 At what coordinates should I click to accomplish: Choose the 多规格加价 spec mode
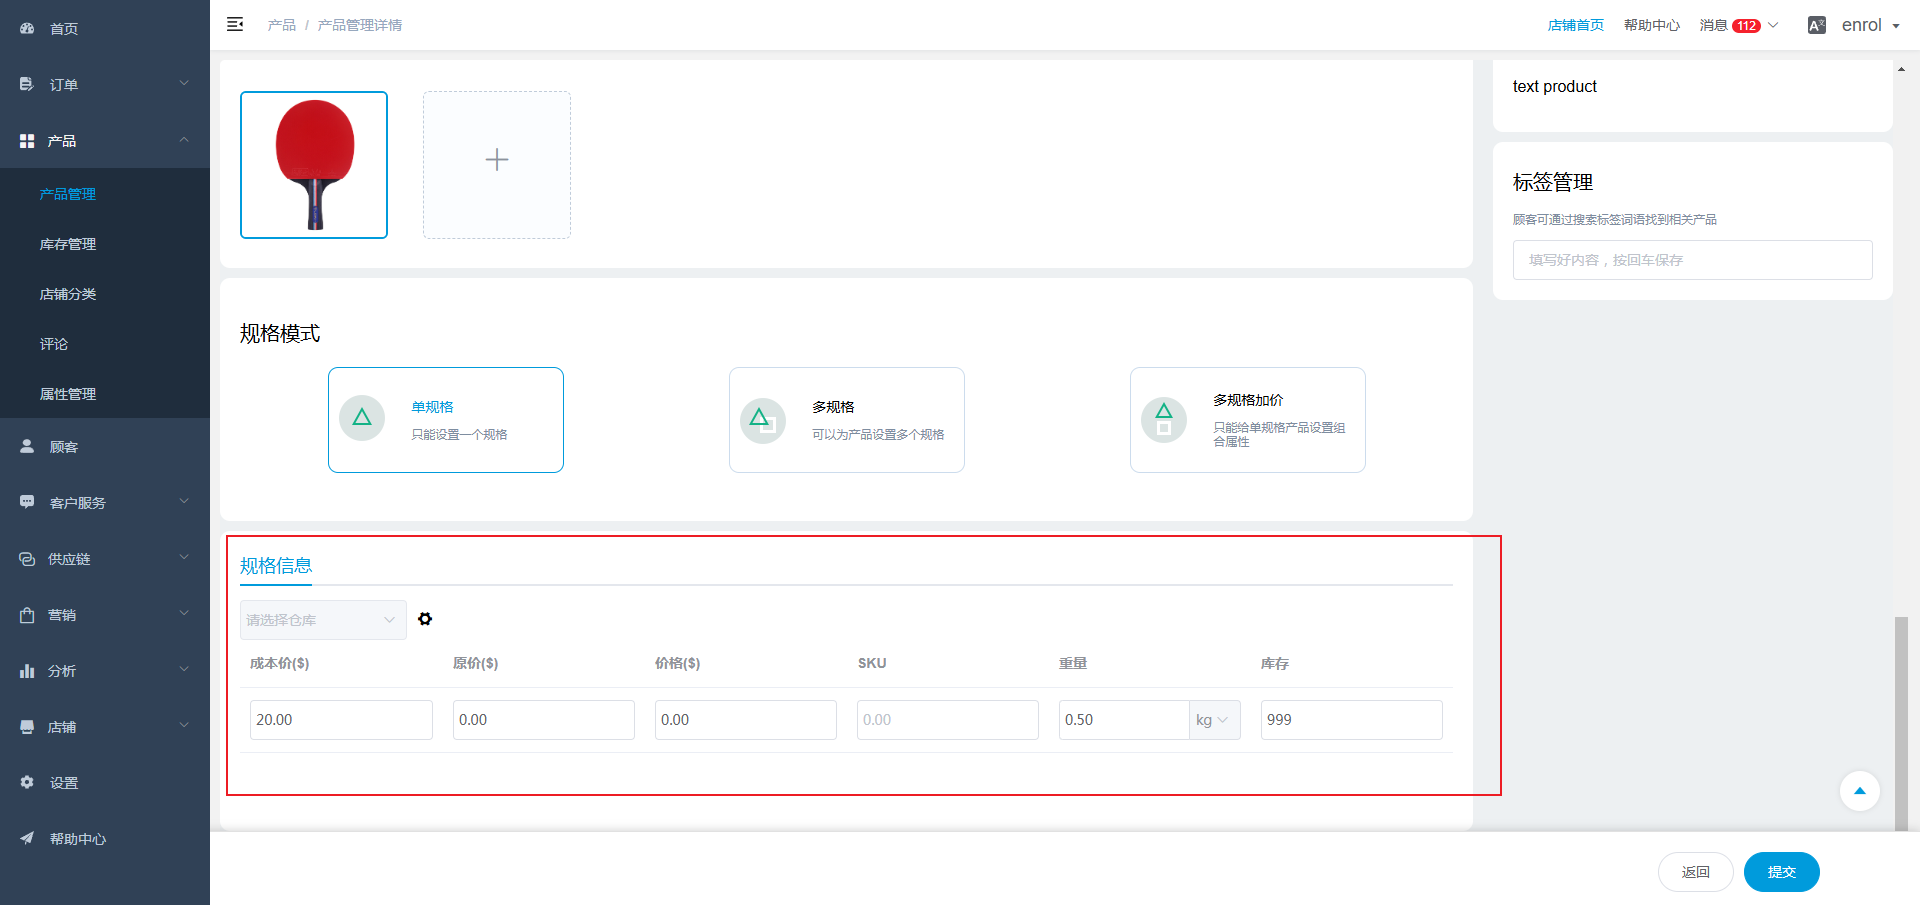[1247, 420]
